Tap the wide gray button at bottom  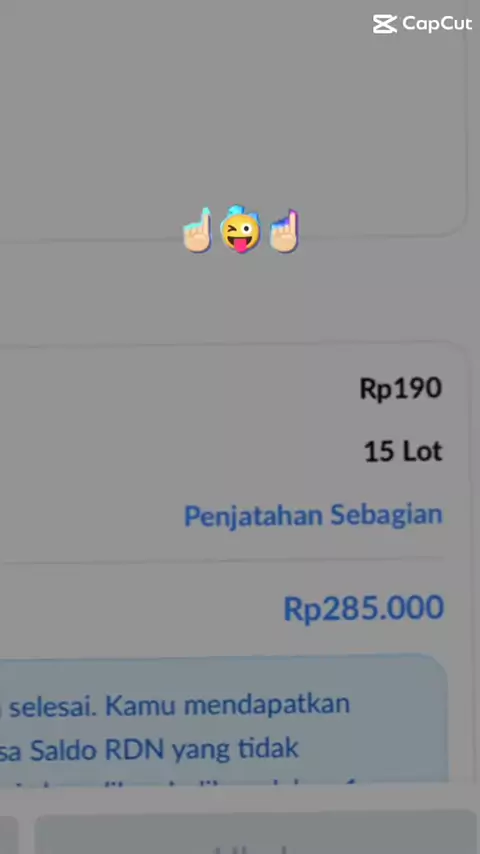[x=257, y=832]
